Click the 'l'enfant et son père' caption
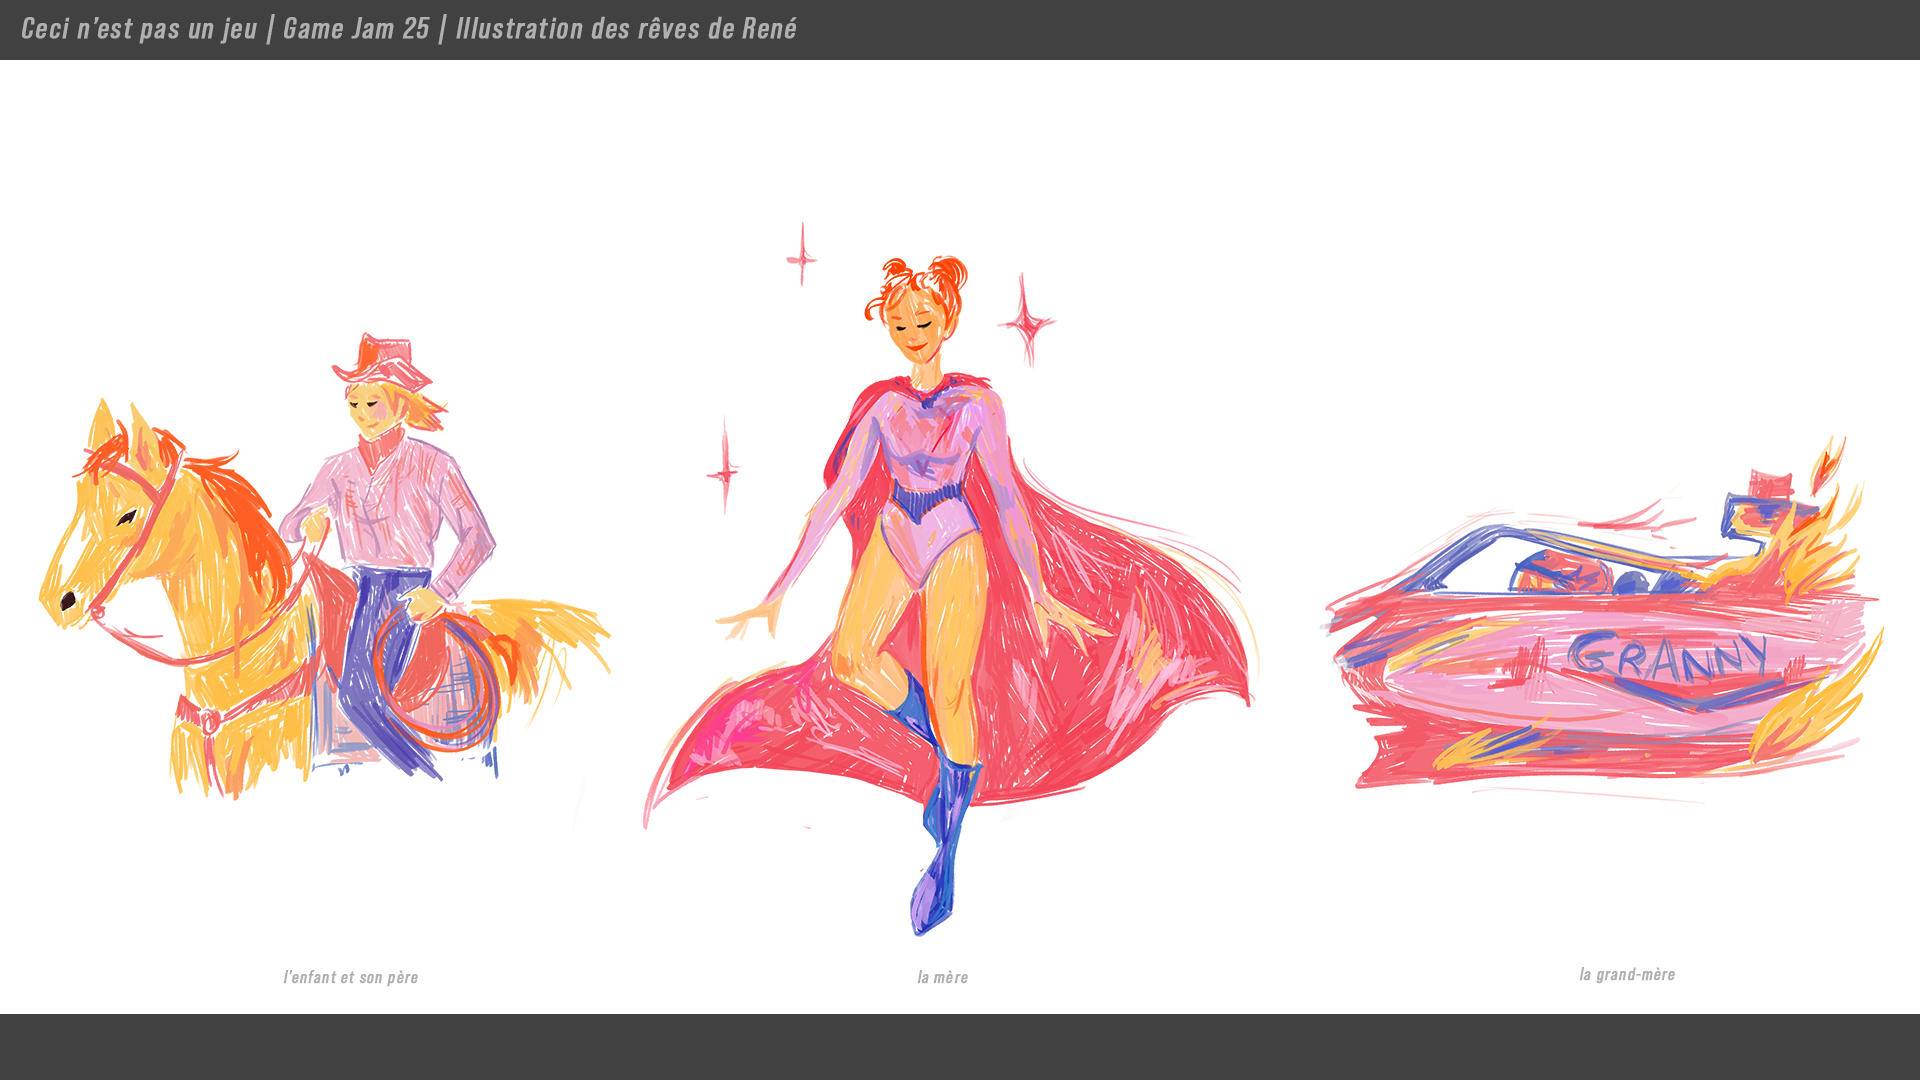This screenshot has width=1920, height=1080. coord(350,977)
